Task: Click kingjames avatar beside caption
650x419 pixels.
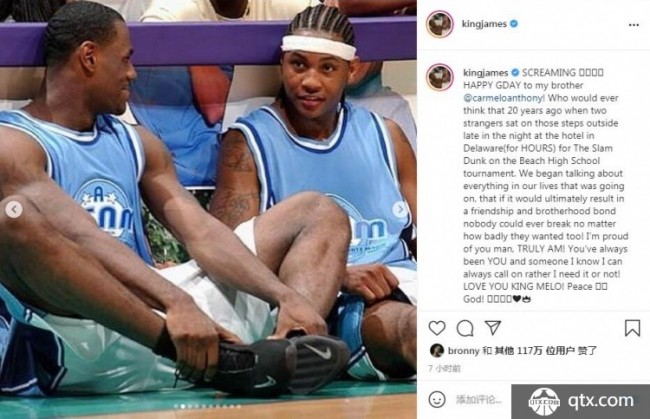Action: pyautogui.click(x=440, y=77)
